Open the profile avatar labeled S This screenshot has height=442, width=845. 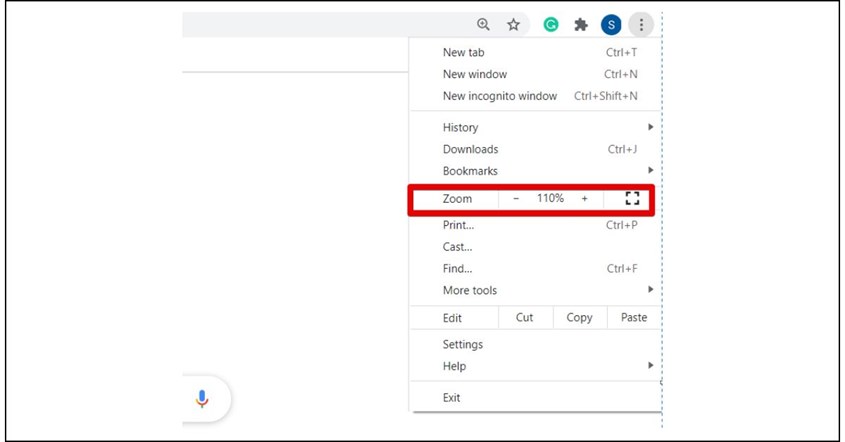611,24
